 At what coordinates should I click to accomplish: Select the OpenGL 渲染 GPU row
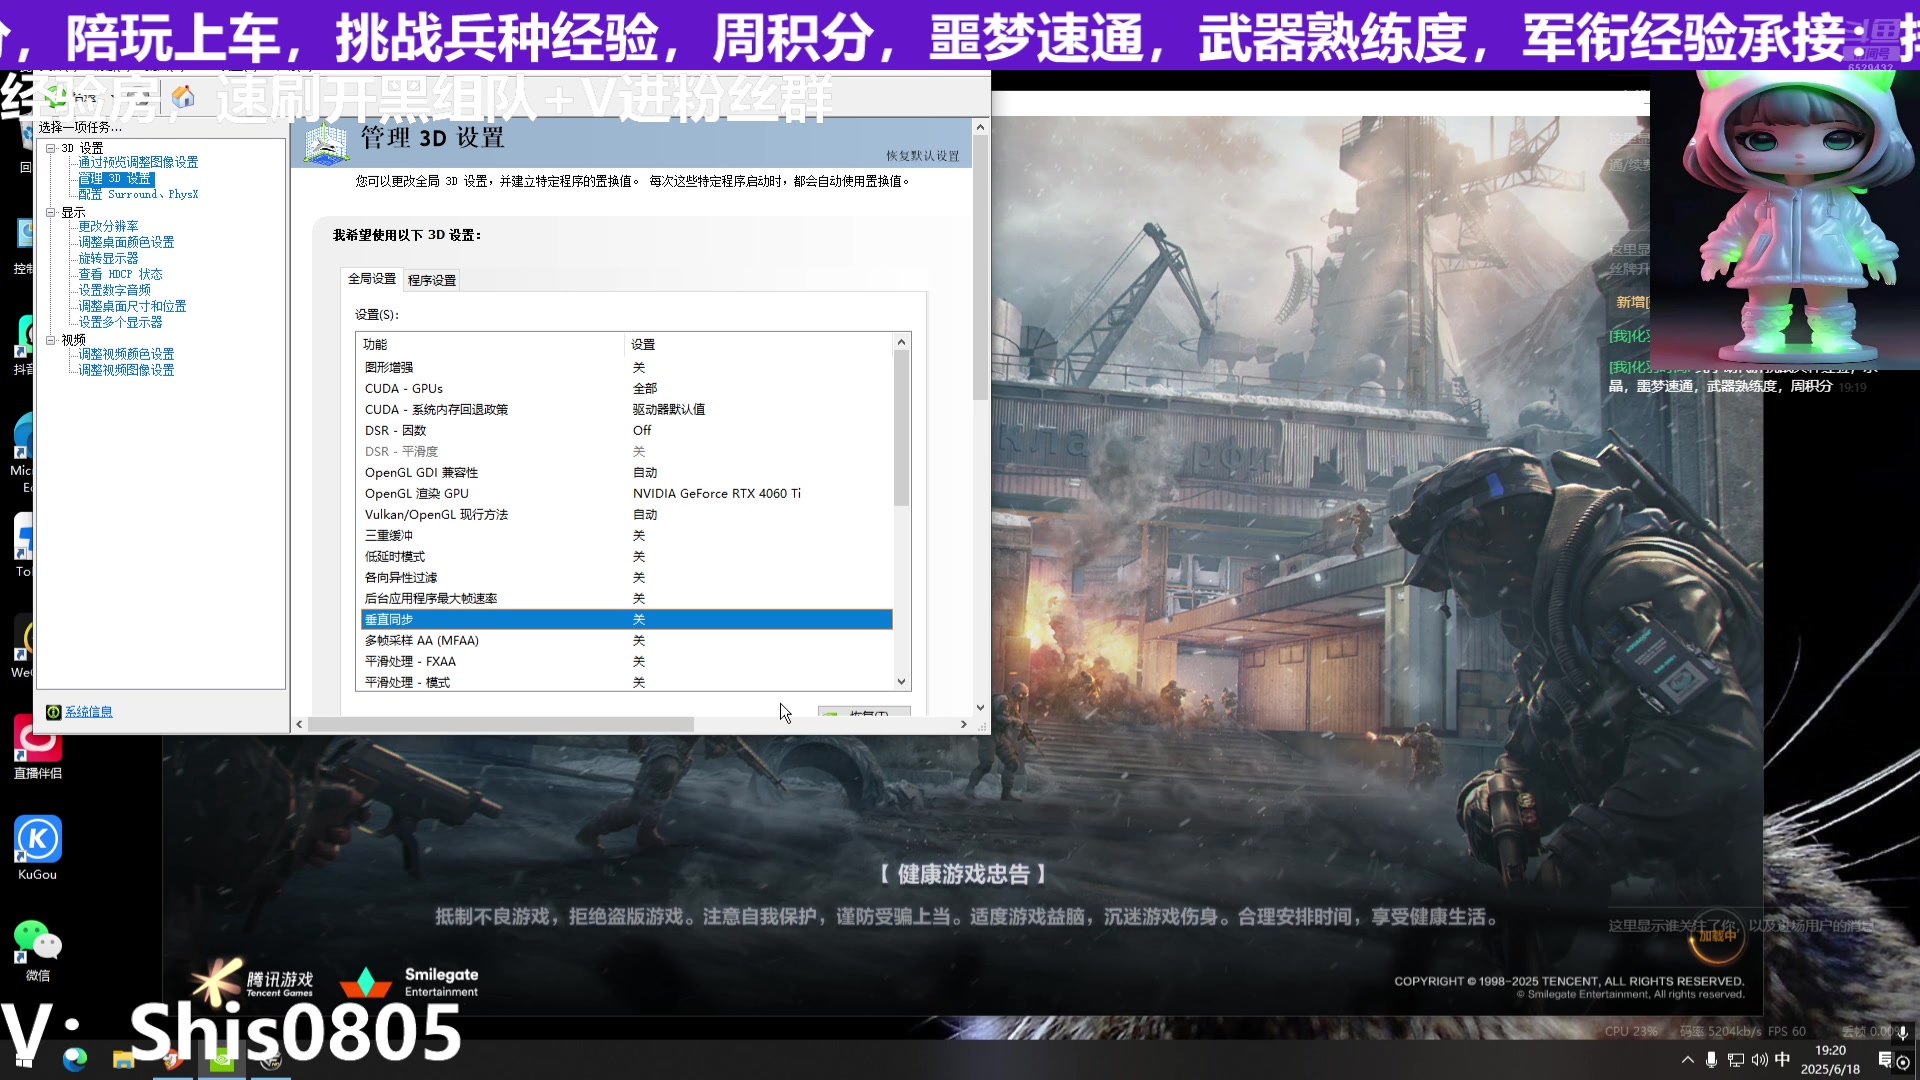point(626,493)
